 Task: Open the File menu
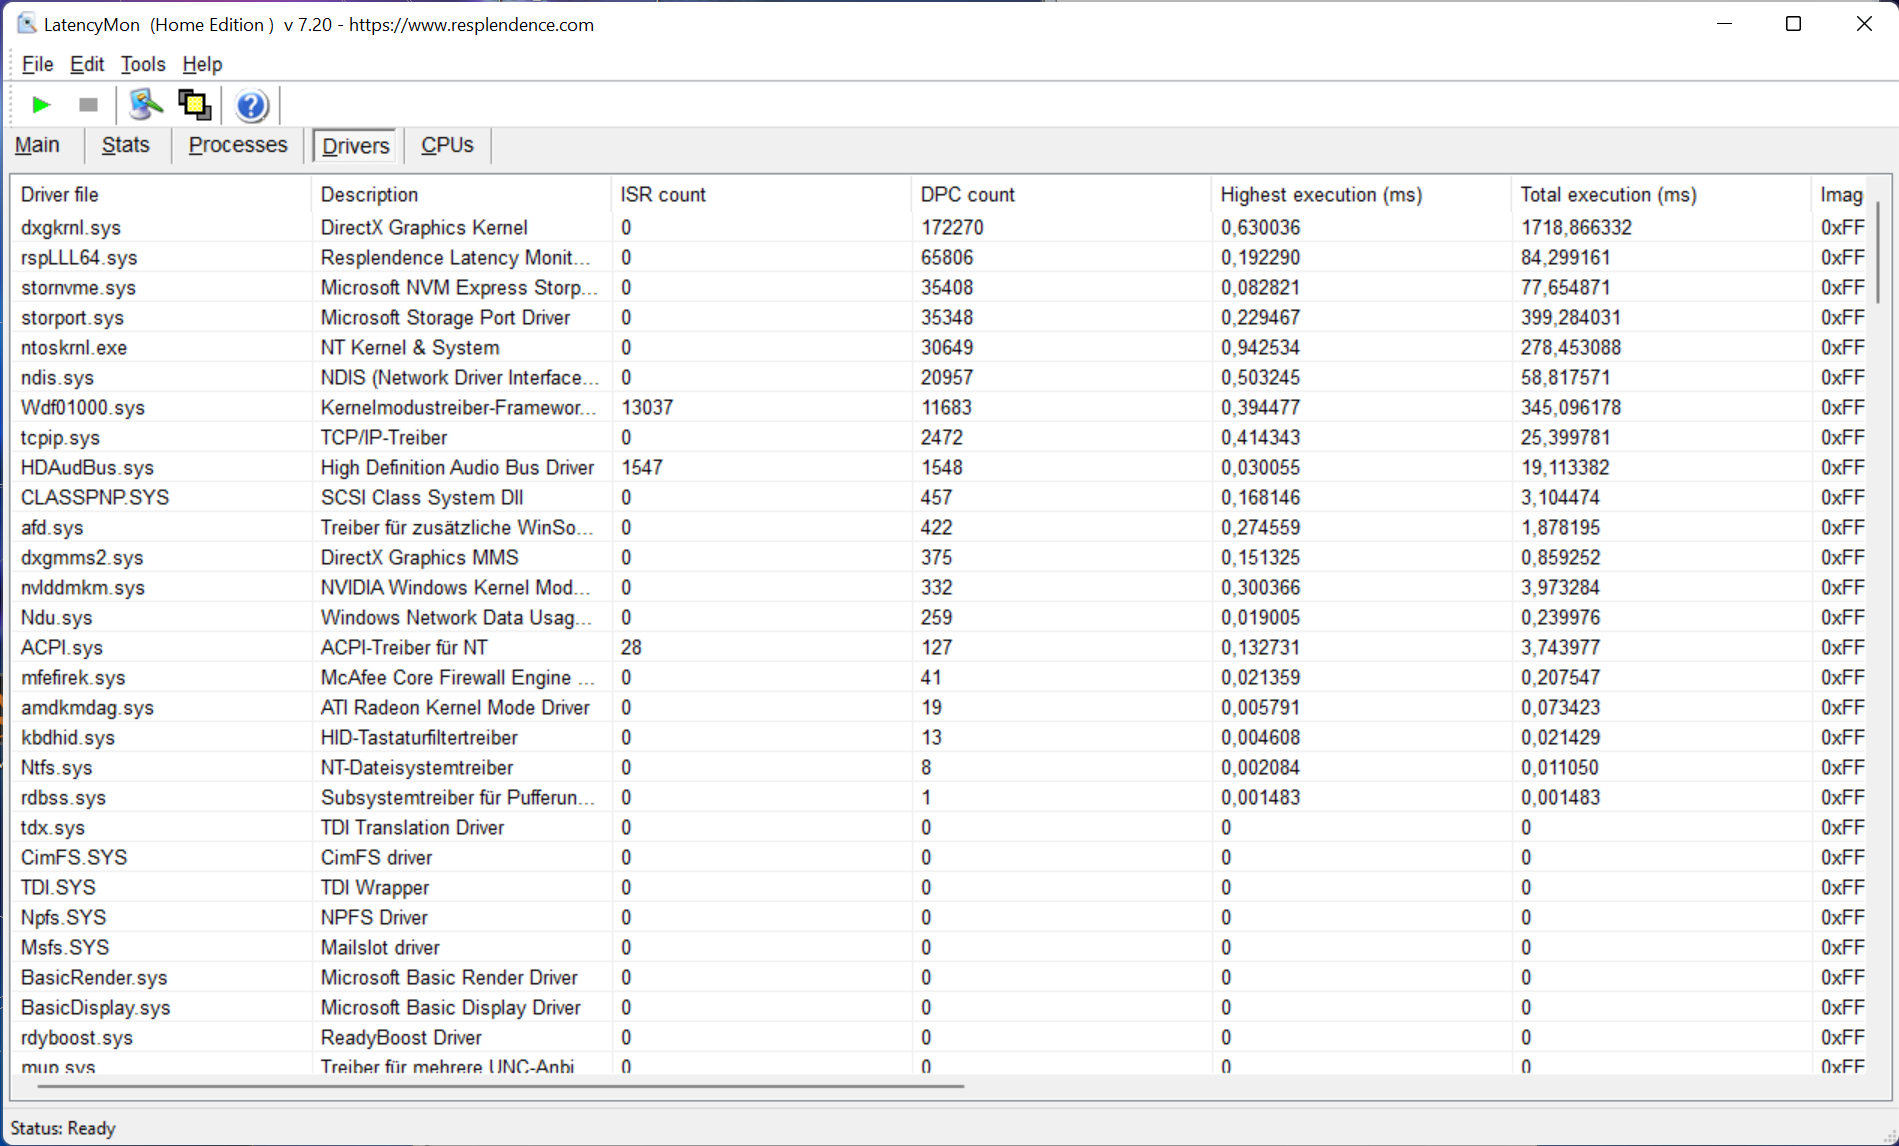(x=37, y=64)
